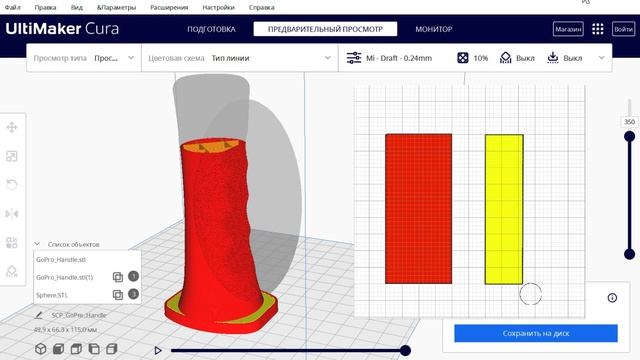The width and height of the screenshot is (640, 360).
Task: Open the Расширения menu
Action: click(x=169, y=7)
